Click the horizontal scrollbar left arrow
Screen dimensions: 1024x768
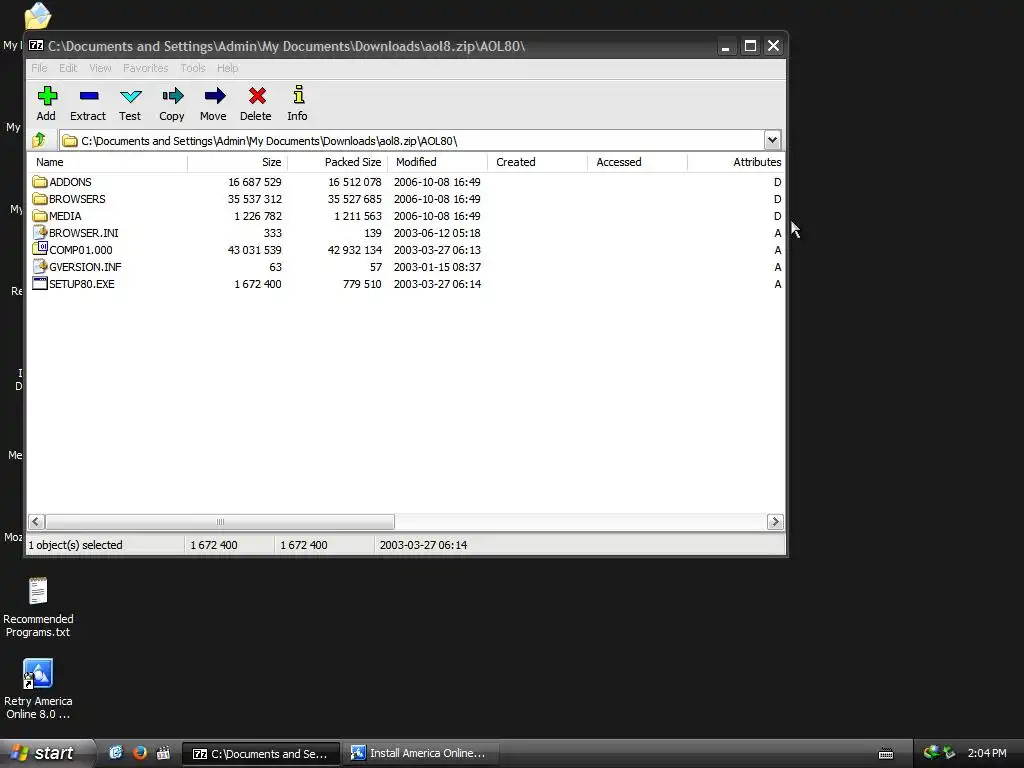37,522
